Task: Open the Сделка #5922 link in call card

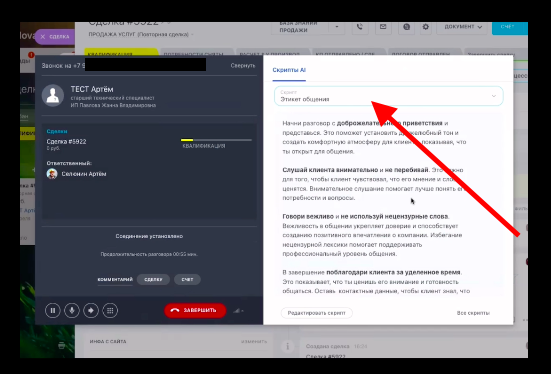Action: tap(66, 142)
